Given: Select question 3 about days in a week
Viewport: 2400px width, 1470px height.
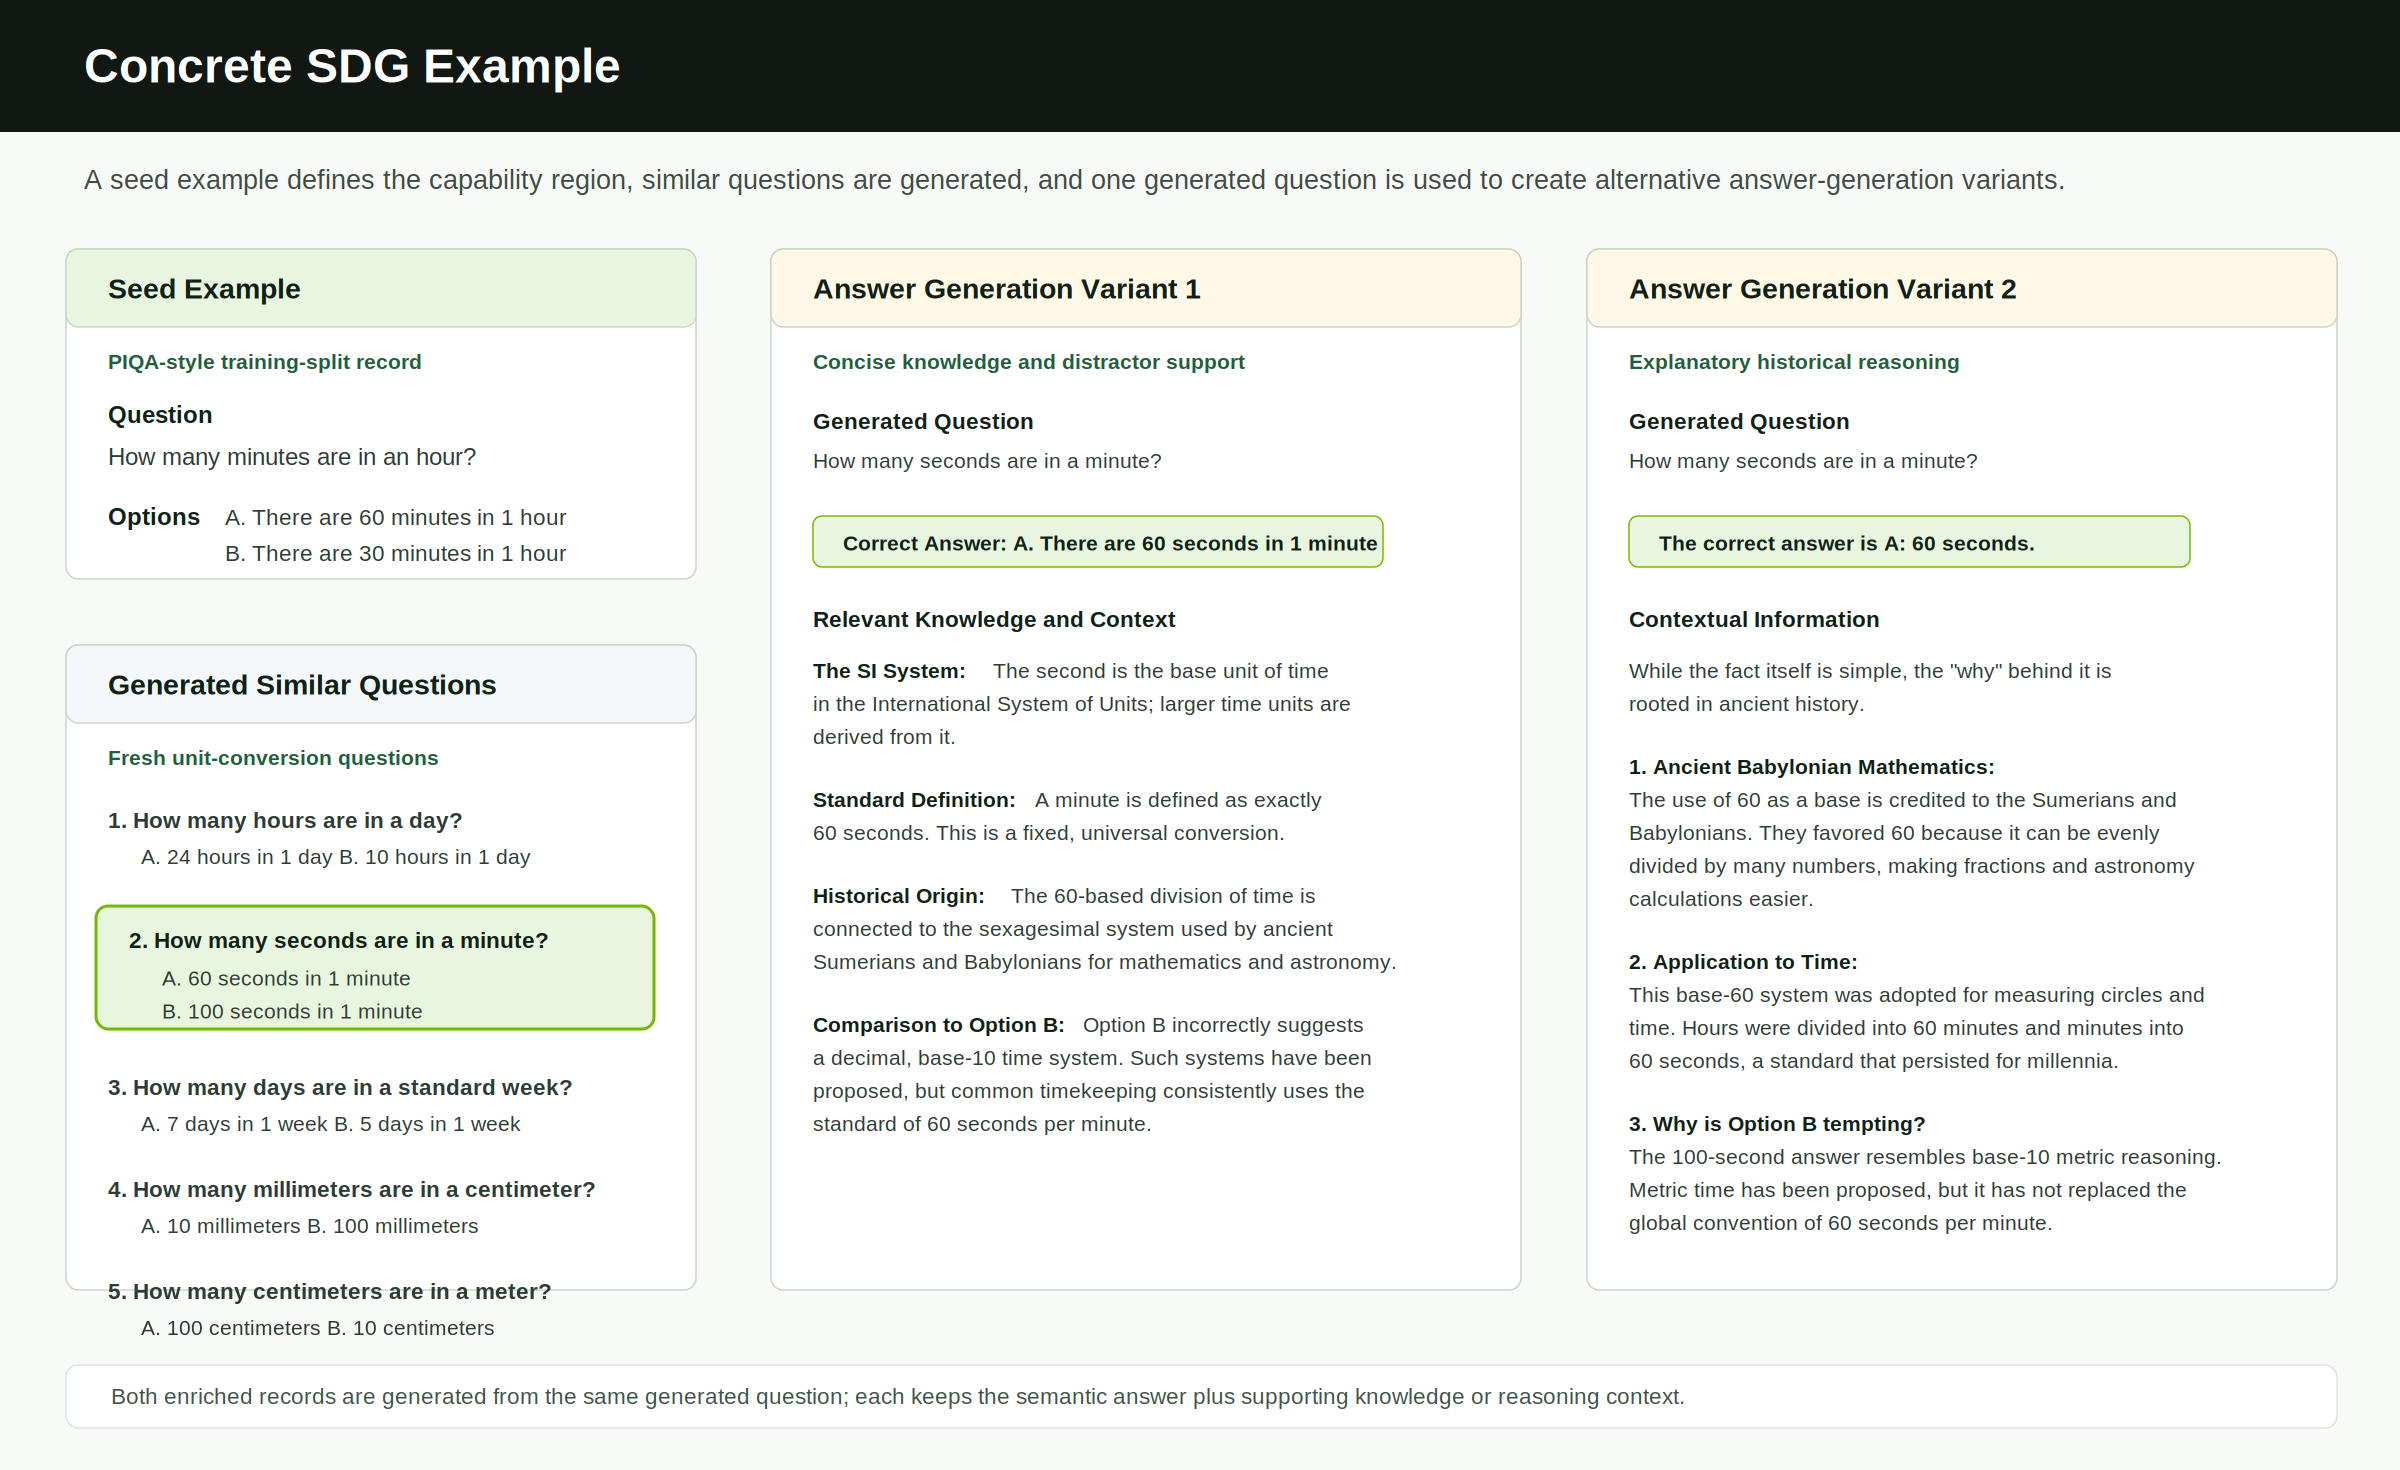Looking at the screenshot, I should tap(340, 1087).
